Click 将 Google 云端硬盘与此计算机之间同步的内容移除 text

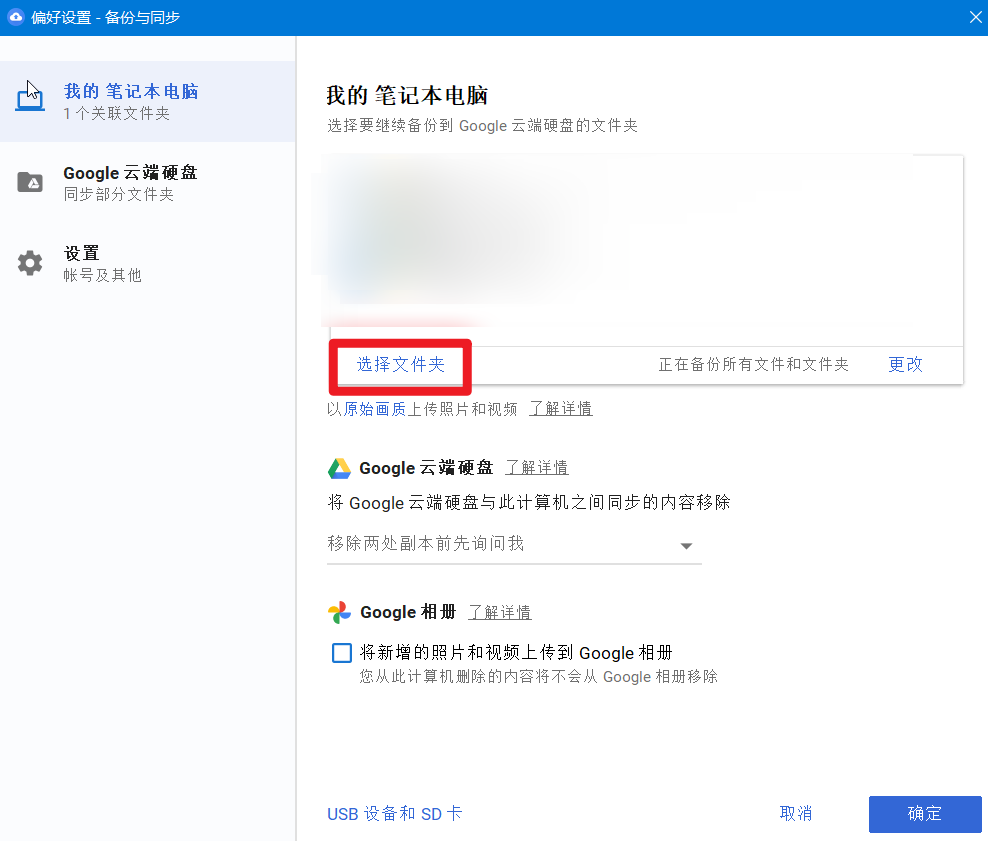click(x=529, y=503)
